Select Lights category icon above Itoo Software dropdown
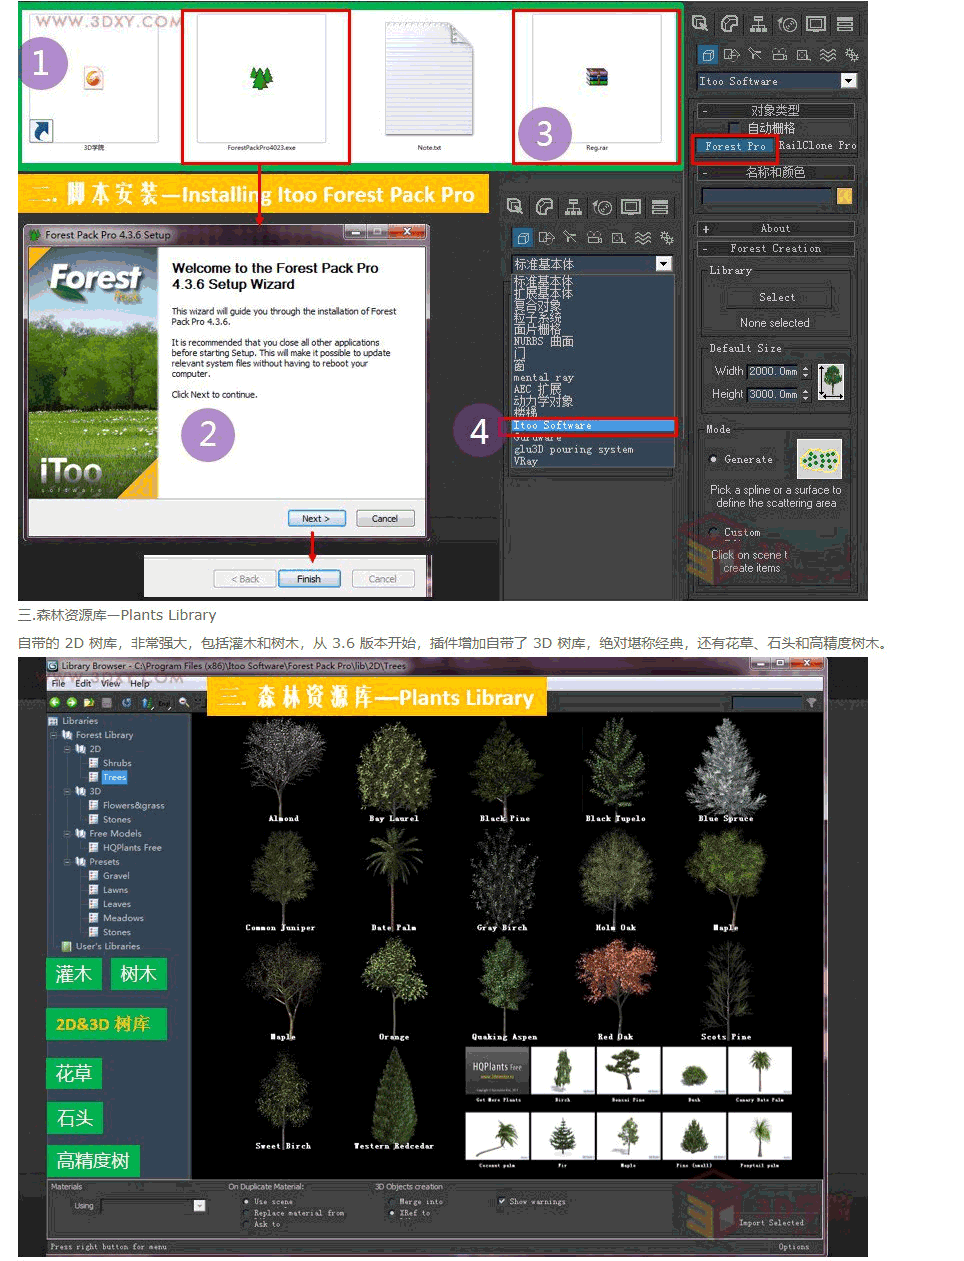964x1261 pixels. coord(755,55)
